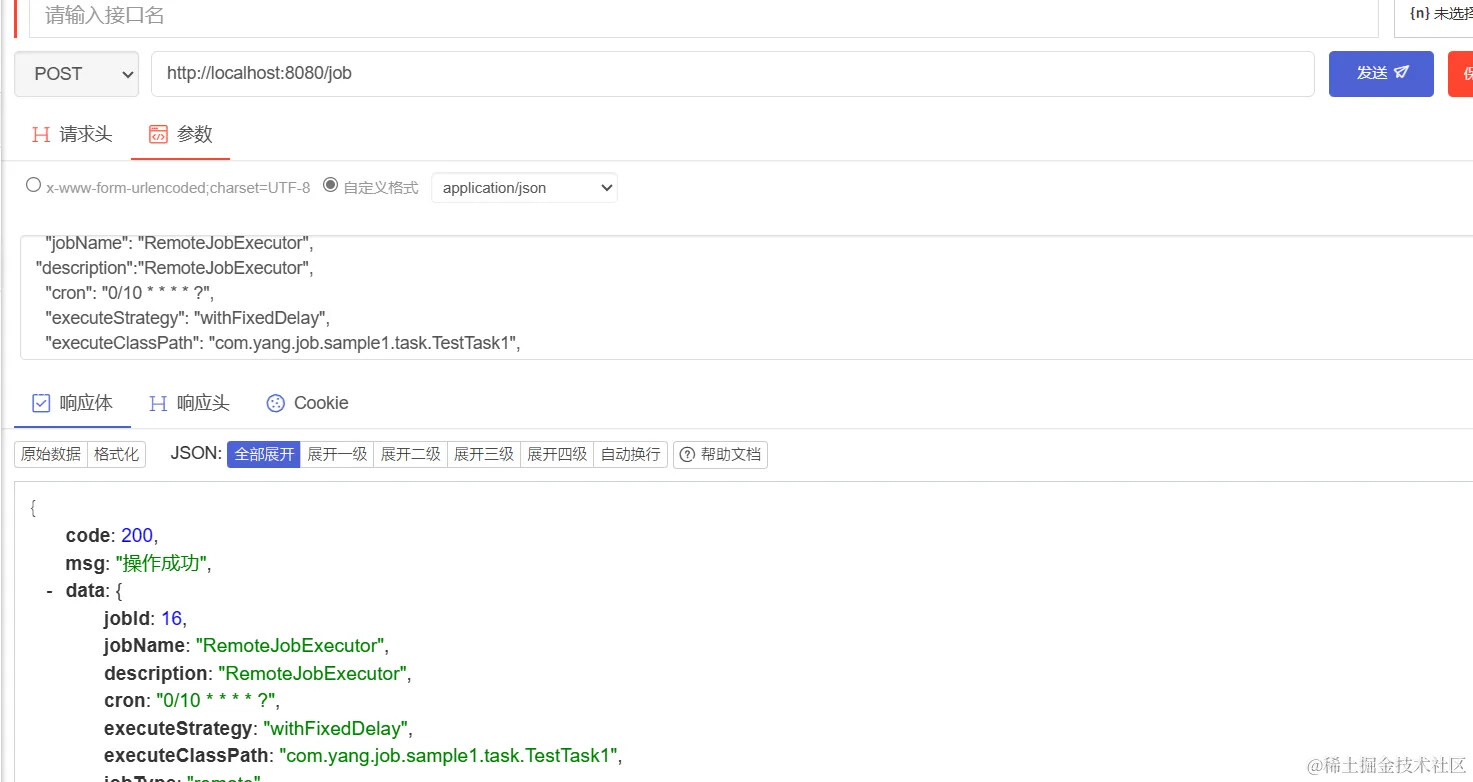Screen dimensions: 1473x782
Task: Click request body "description" line
Action: point(175,268)
